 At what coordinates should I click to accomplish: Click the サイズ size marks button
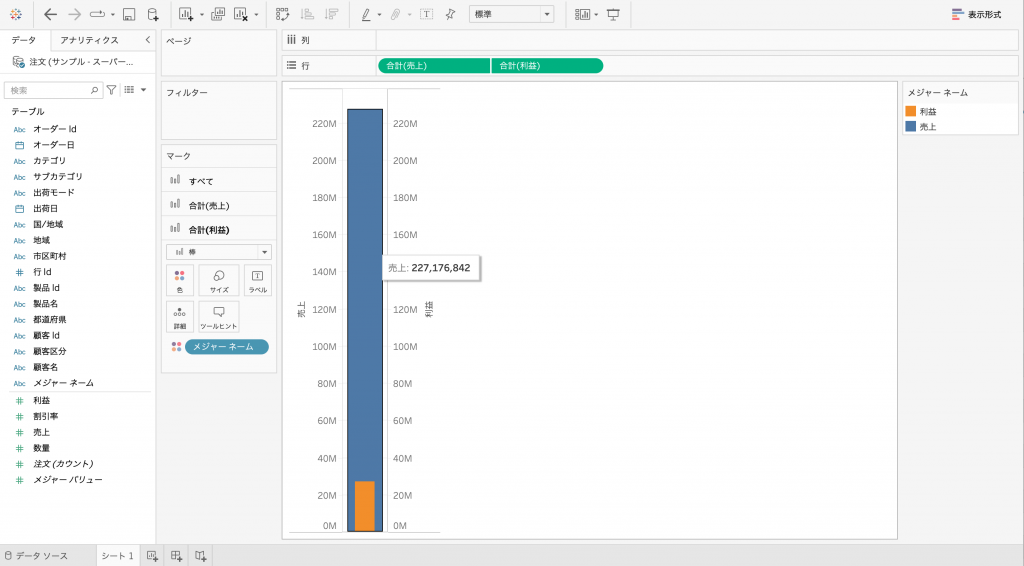coord(219,280)
